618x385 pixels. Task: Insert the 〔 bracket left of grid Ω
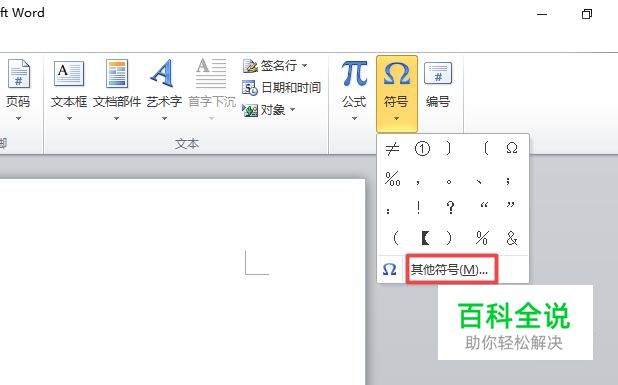tap(486, 149)
